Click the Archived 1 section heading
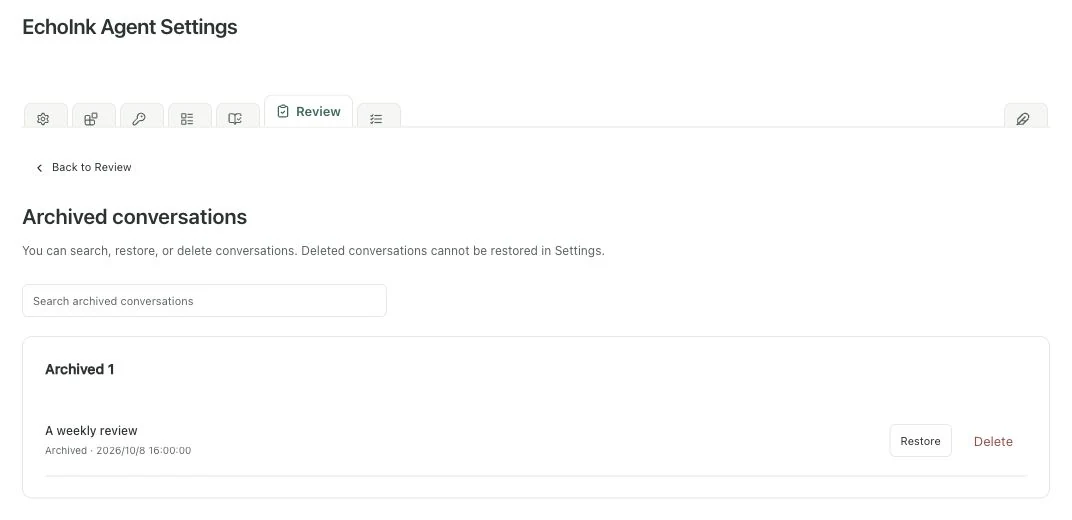The image size is (1072, 520). click(x=79, y=369)
